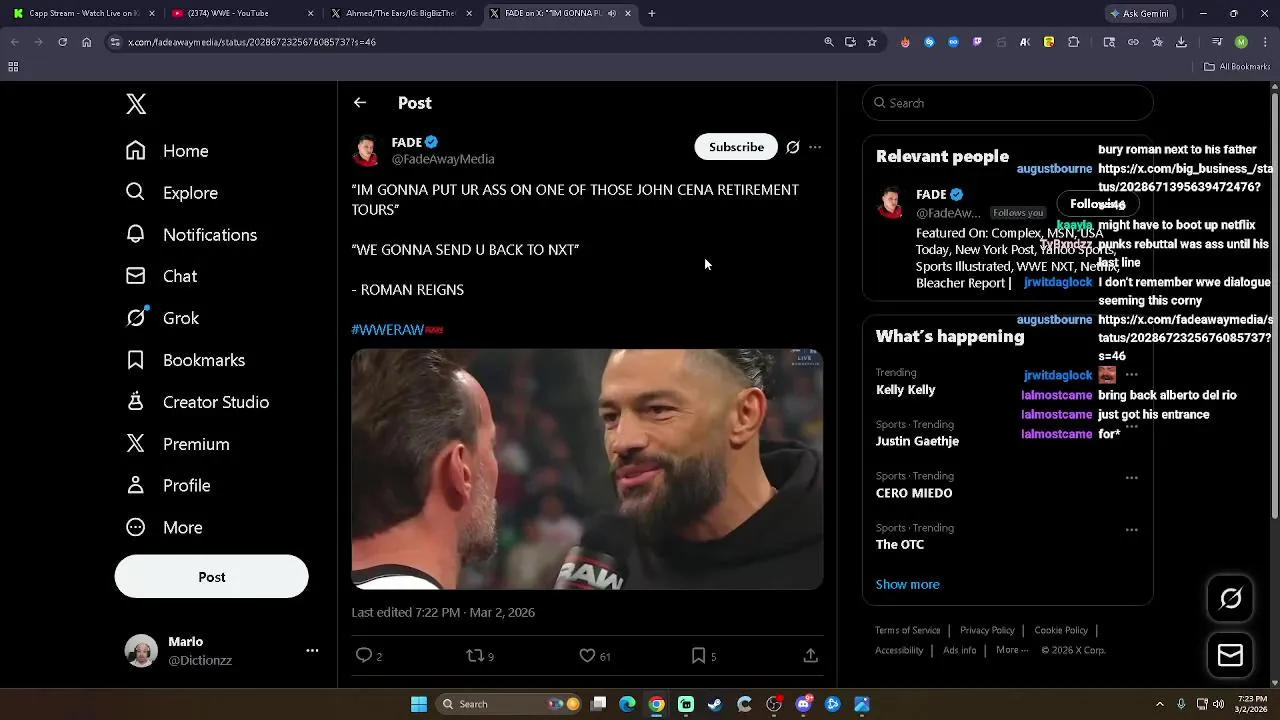Launch Grok from the sidebar

pos(162,318)
